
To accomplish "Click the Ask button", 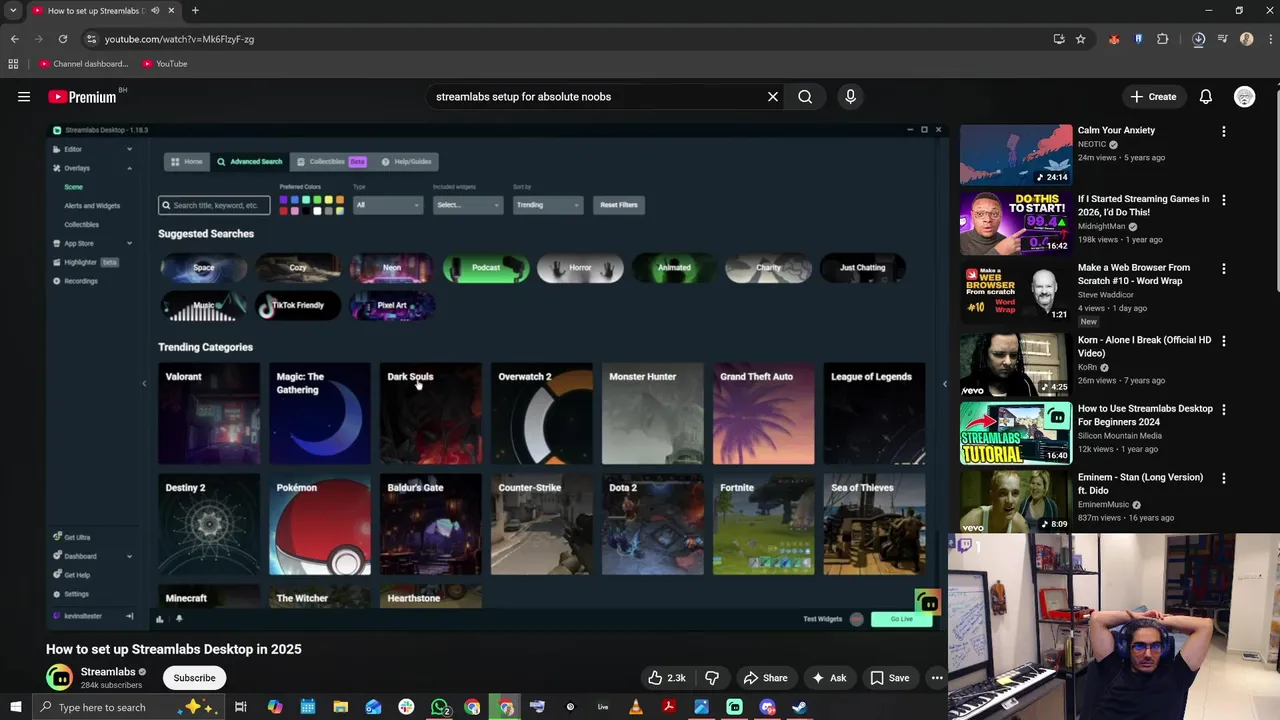I will click(829, 678).
